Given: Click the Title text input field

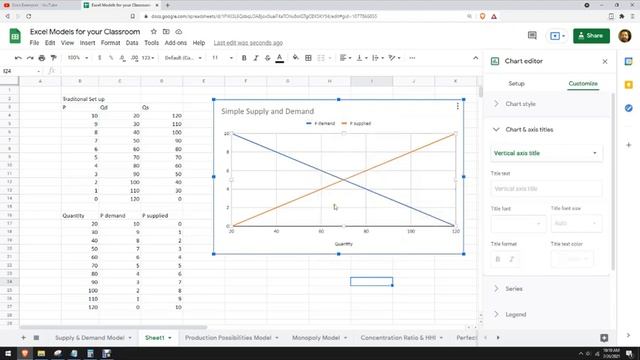Looking at the screenshot, I should click(x=546, y=189).
